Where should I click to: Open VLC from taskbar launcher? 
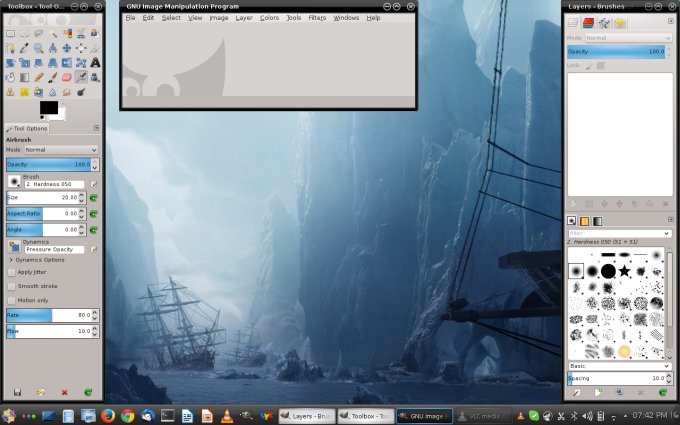[227, 415]
